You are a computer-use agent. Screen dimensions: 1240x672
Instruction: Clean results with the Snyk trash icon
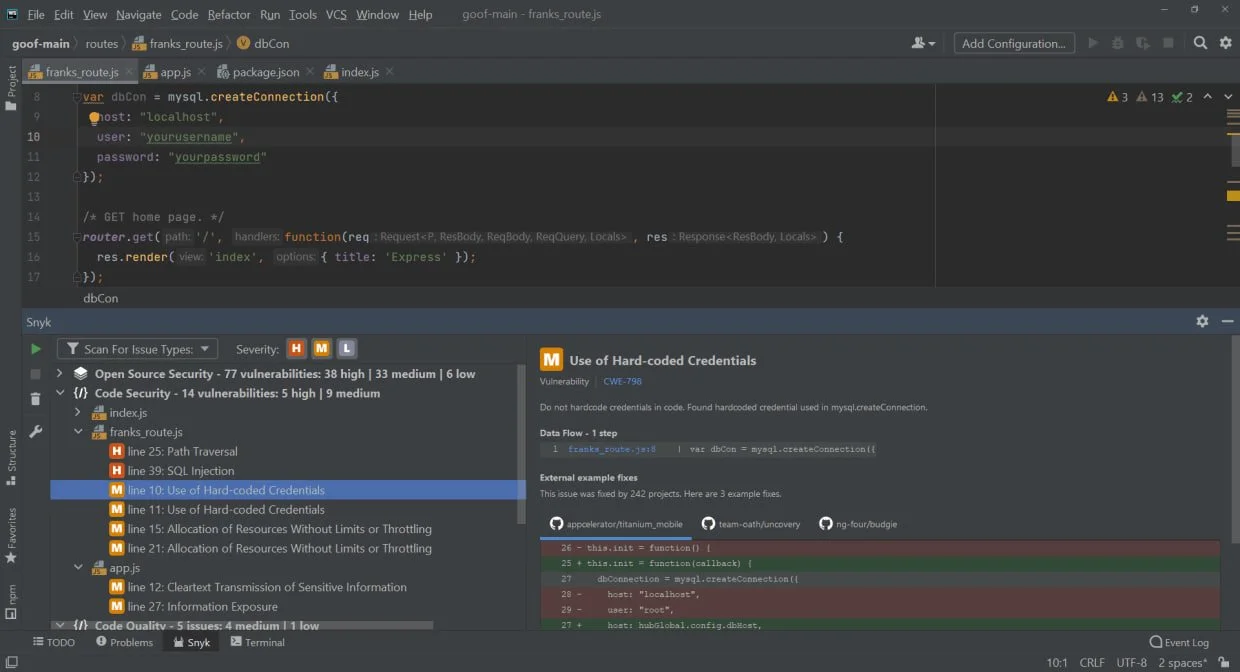36,399
